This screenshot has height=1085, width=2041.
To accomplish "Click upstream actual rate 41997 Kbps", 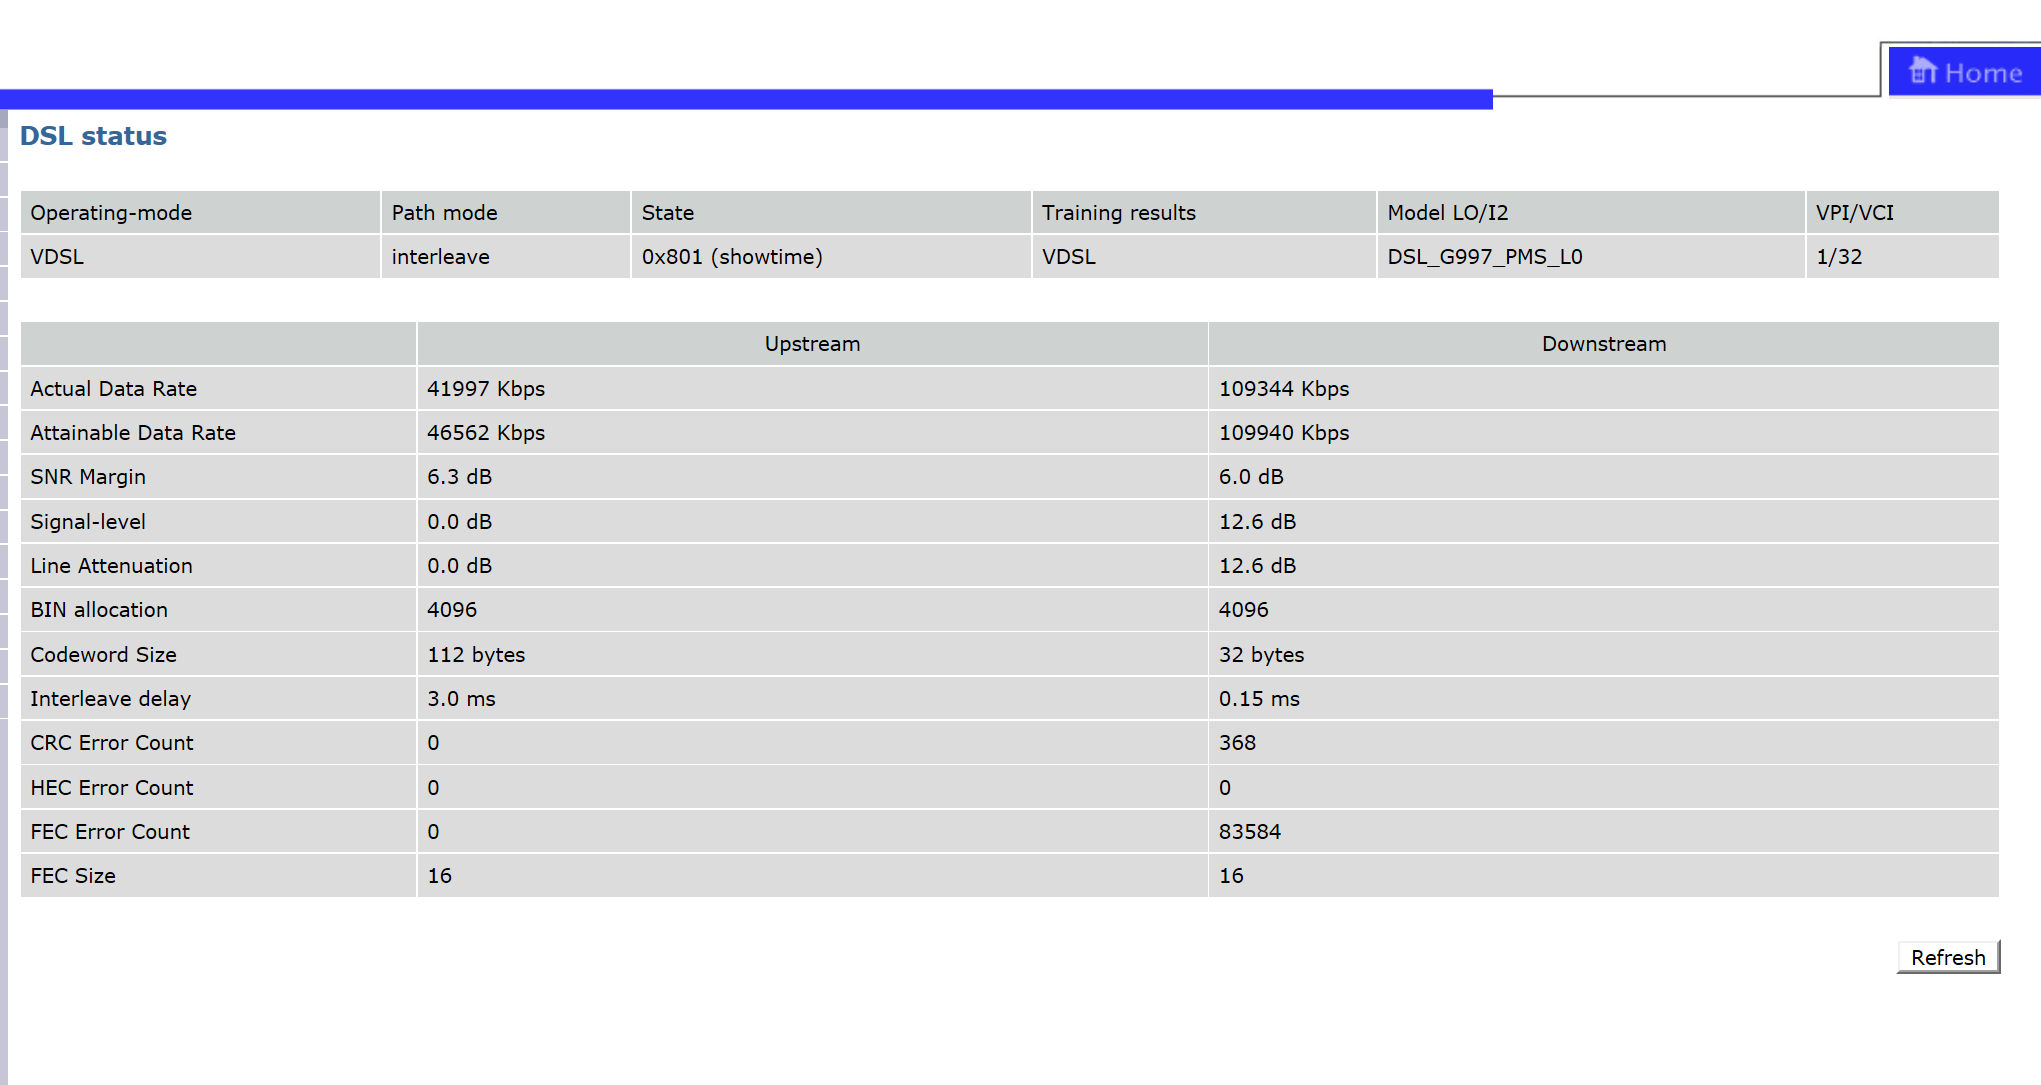I will (486, 389).
